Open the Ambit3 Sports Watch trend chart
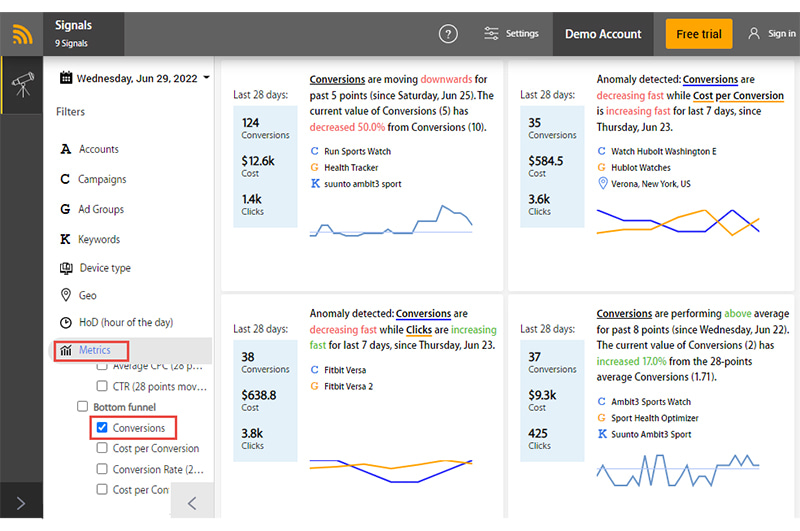Screen dimensions: 800x531 tap(678, 469)
